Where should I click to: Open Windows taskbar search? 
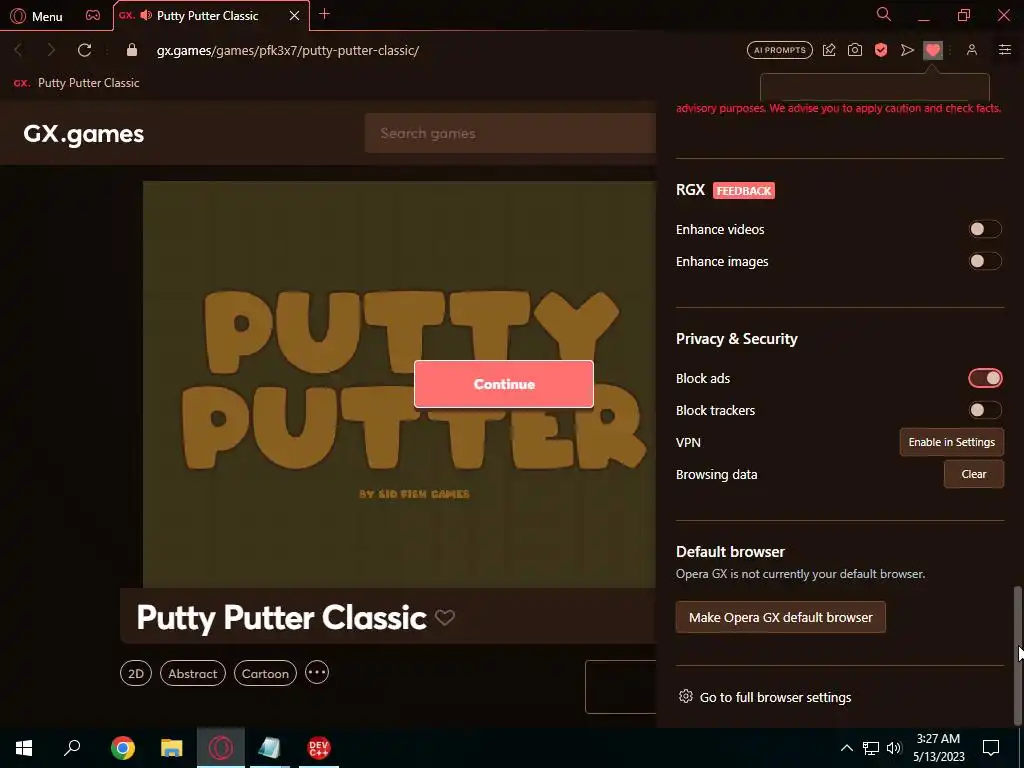pyautogui.click(x=72, y=748)
